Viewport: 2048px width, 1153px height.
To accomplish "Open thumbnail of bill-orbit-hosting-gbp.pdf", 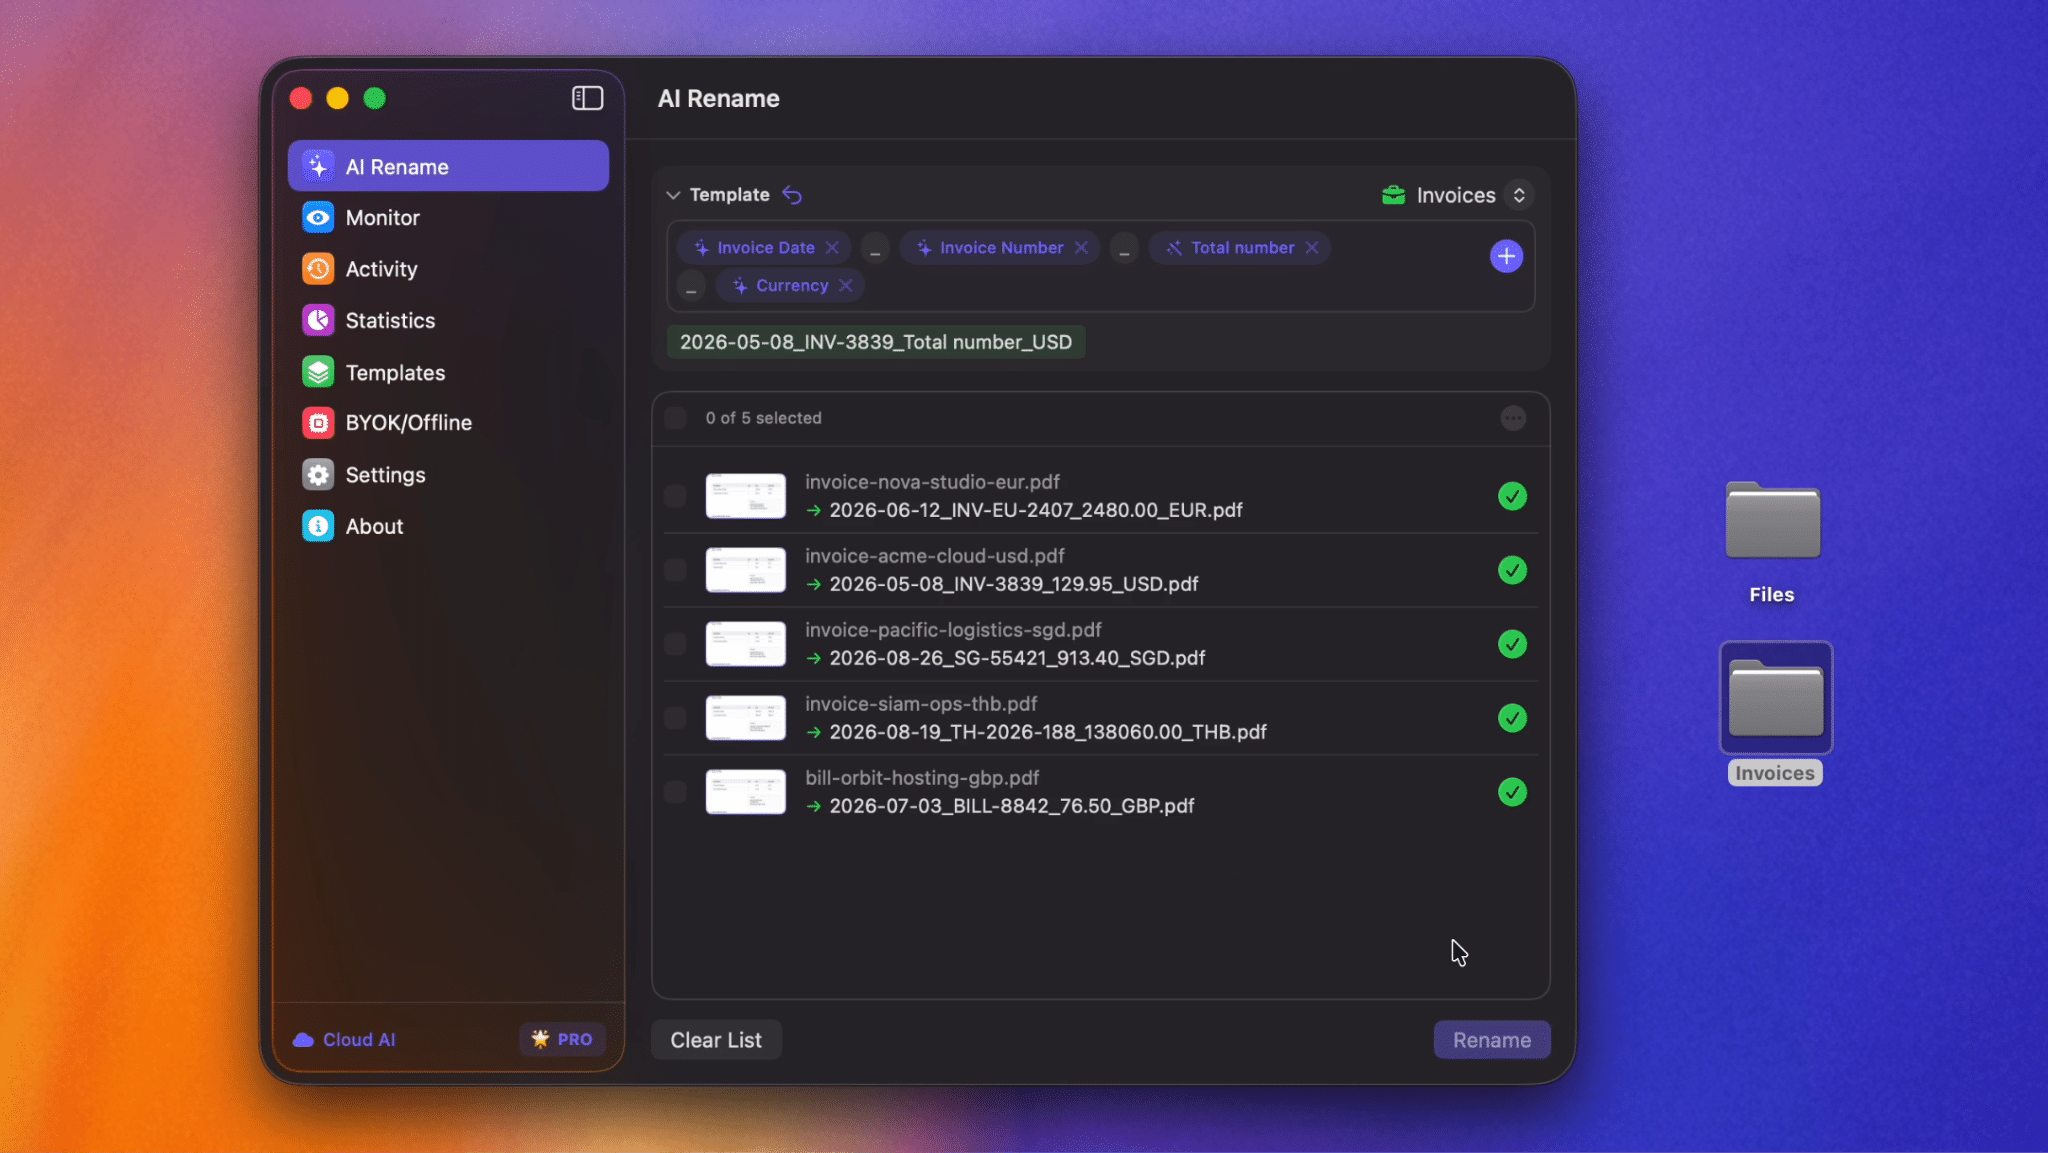I will 746,792.
